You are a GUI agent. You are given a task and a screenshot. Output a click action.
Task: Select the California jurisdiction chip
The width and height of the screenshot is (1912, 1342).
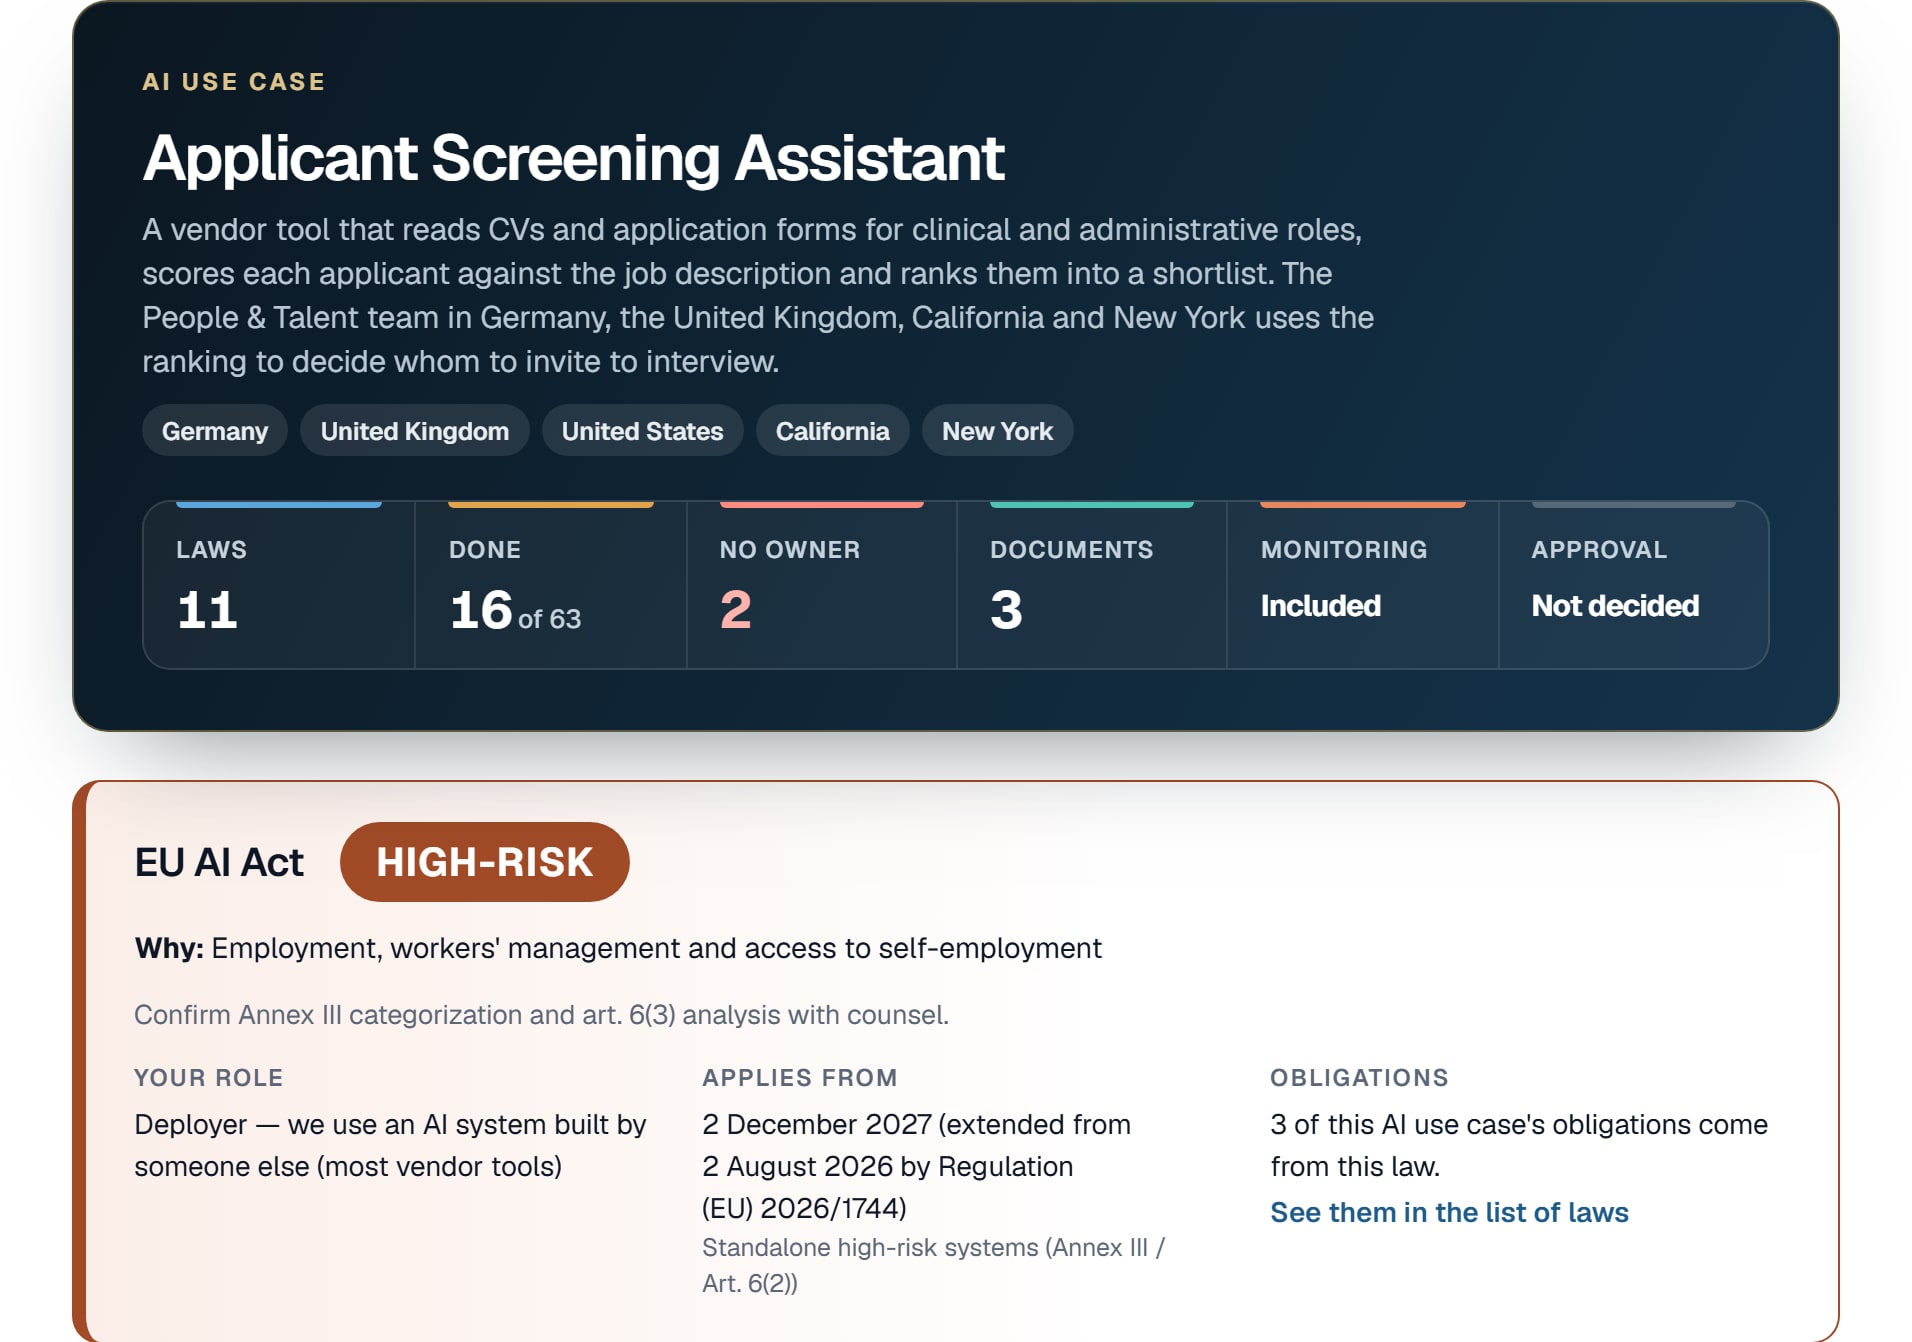[832, 431]
